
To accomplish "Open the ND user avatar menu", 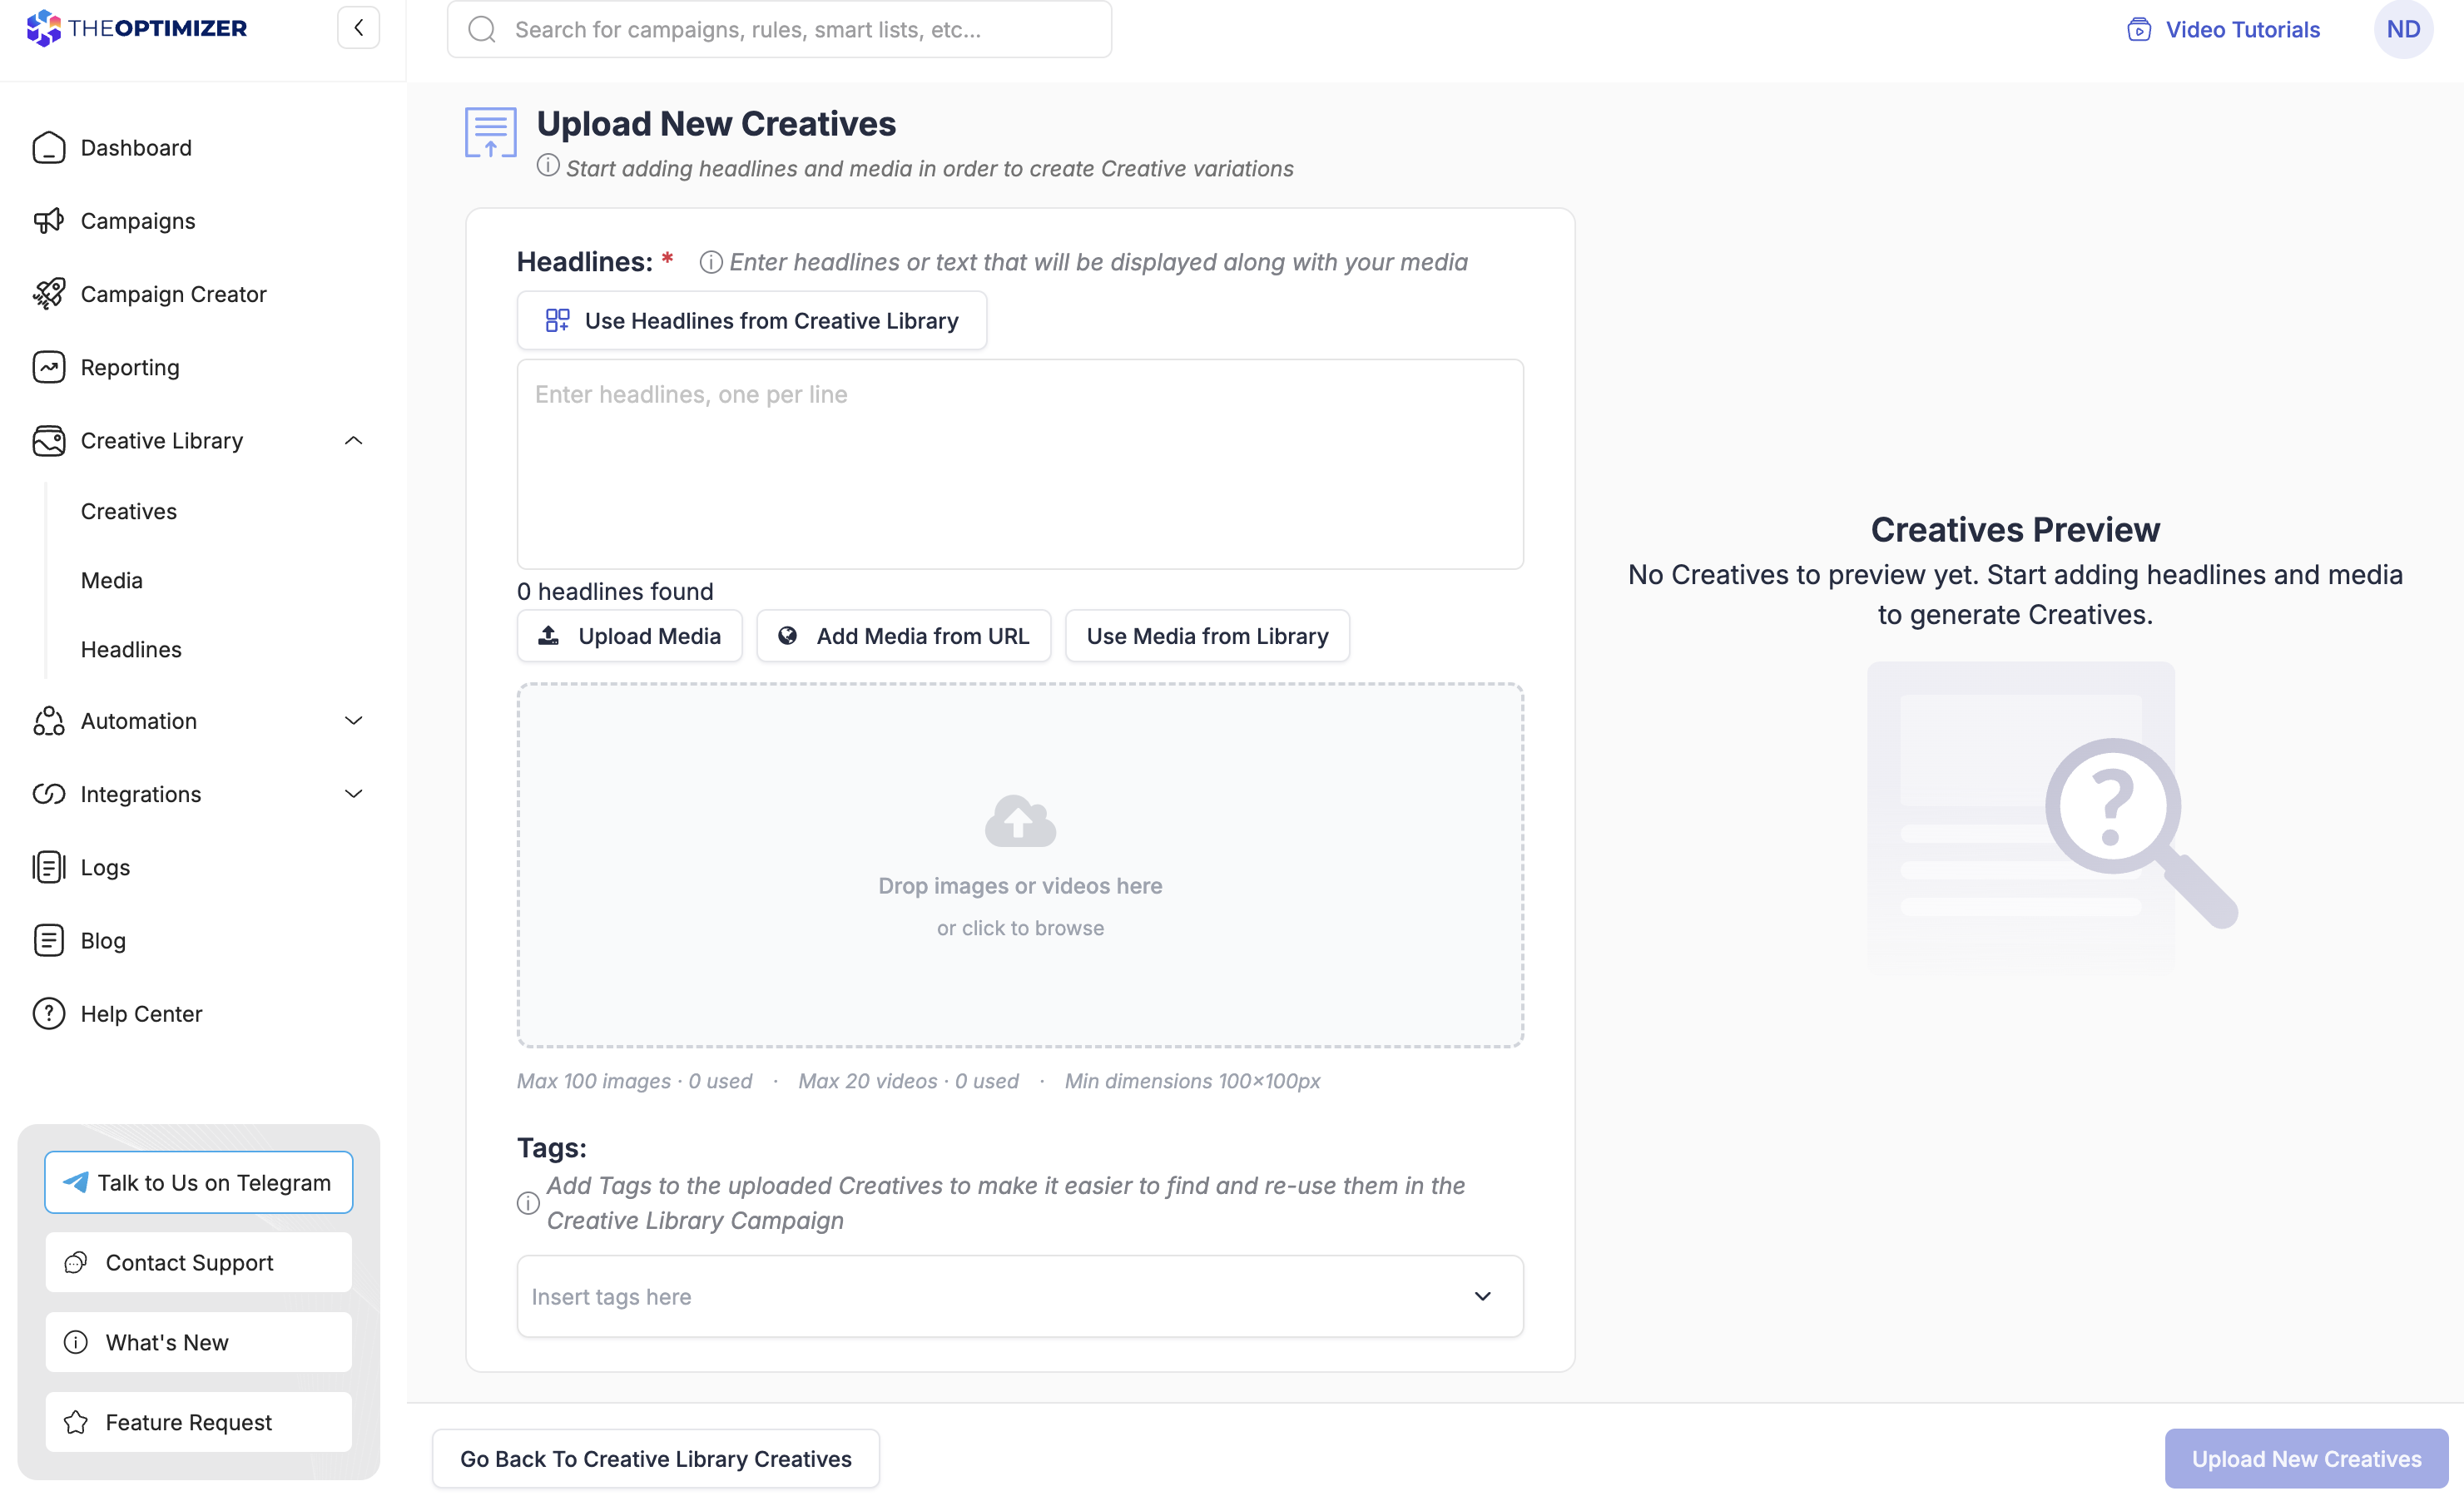I will (2403, 29).
